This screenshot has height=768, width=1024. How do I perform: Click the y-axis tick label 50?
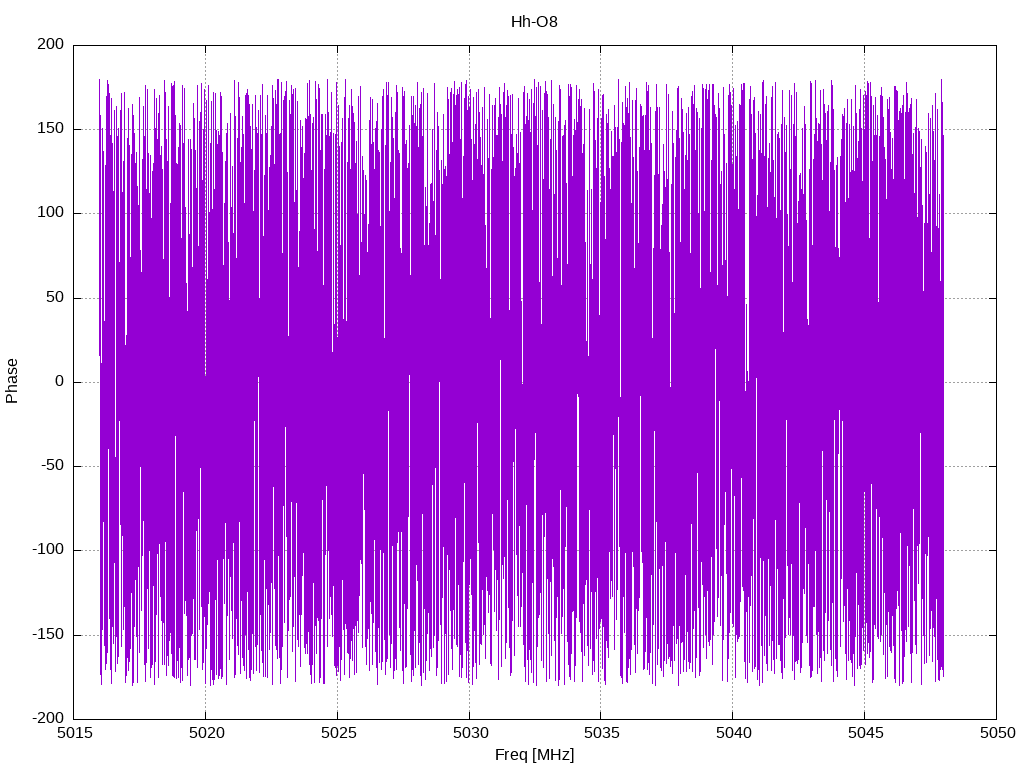pyautogui.click(x=56, y=297)
